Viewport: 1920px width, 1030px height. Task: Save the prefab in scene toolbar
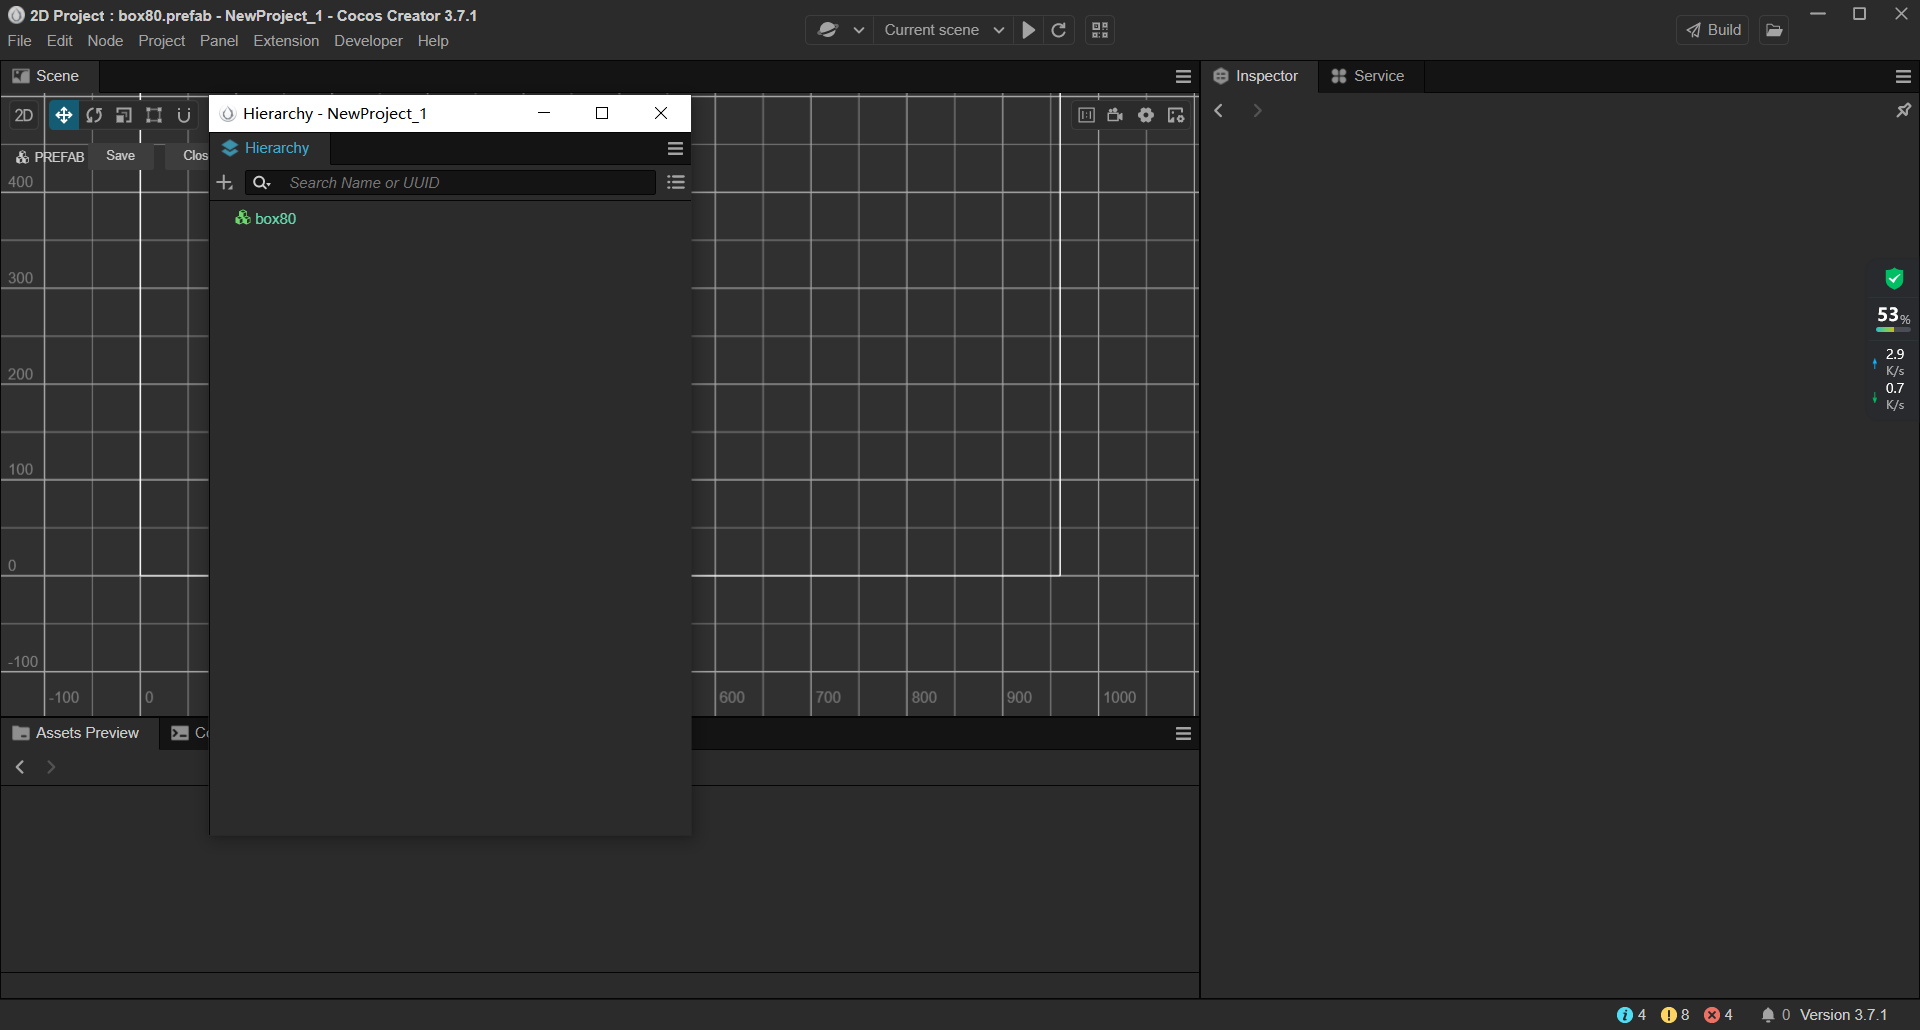point(121,156)
